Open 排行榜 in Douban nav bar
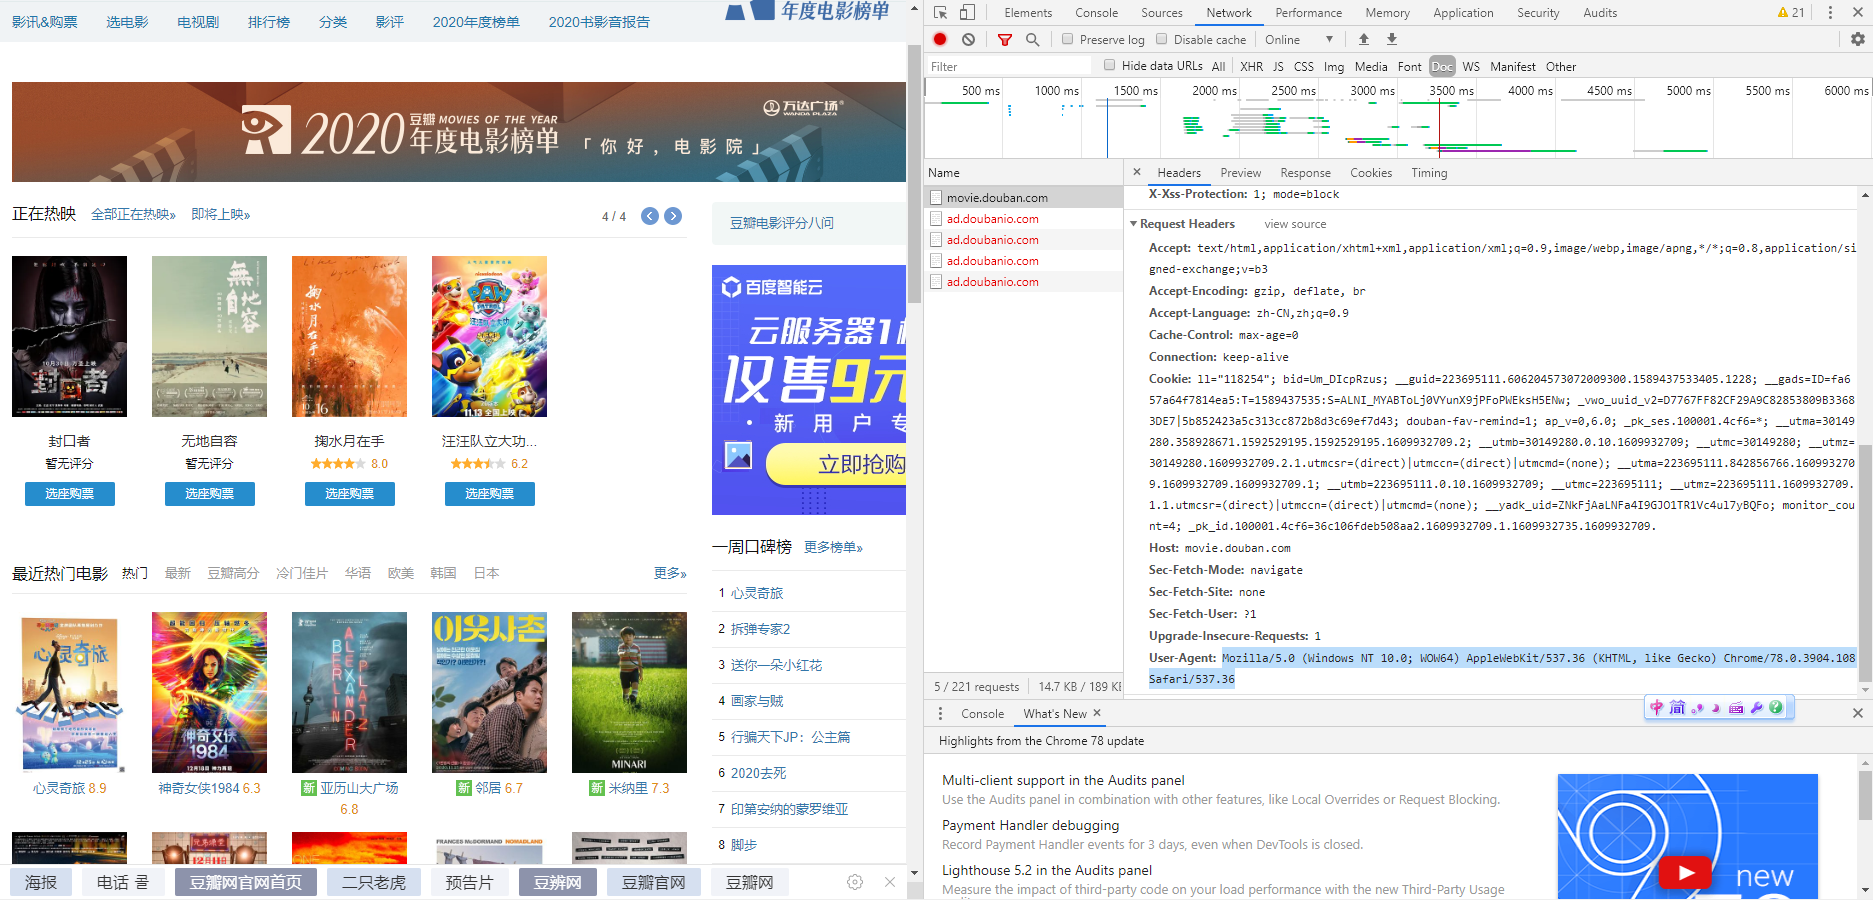 click(x=268, y=22)
